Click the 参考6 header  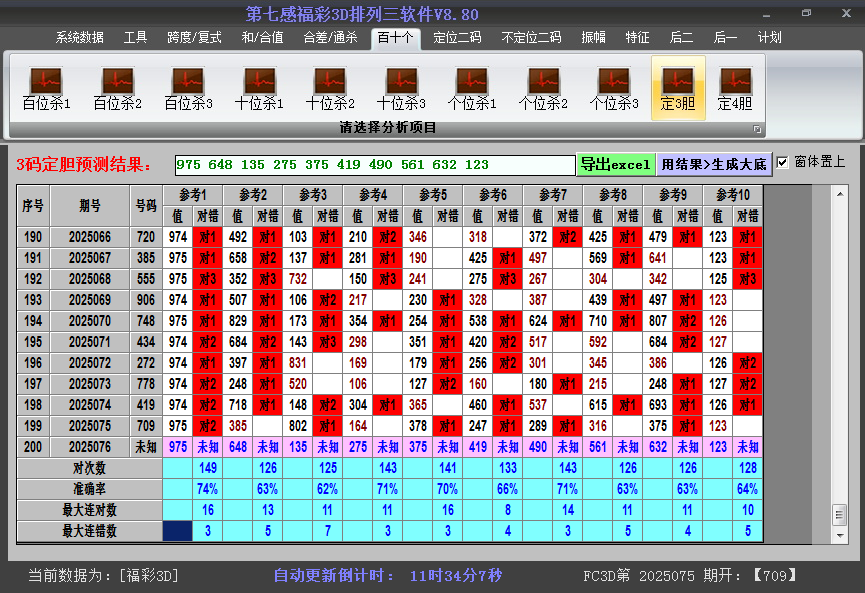point(493,195)
